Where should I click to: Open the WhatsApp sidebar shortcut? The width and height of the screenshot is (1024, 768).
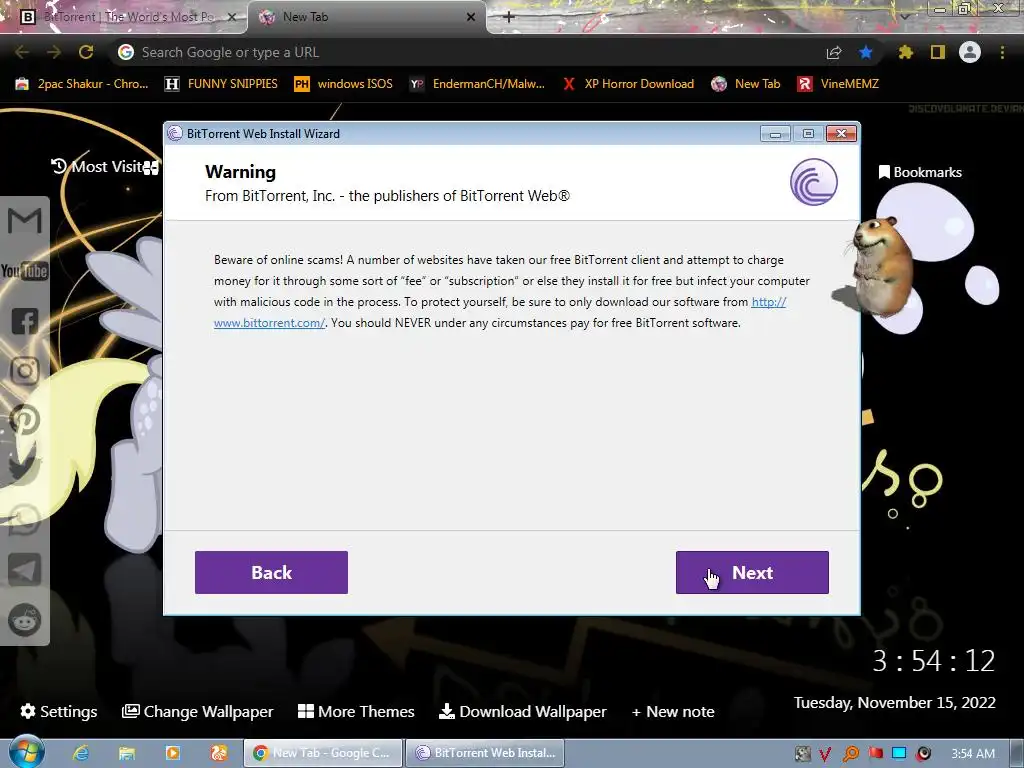pyautogui.click(x=25, y=520)
